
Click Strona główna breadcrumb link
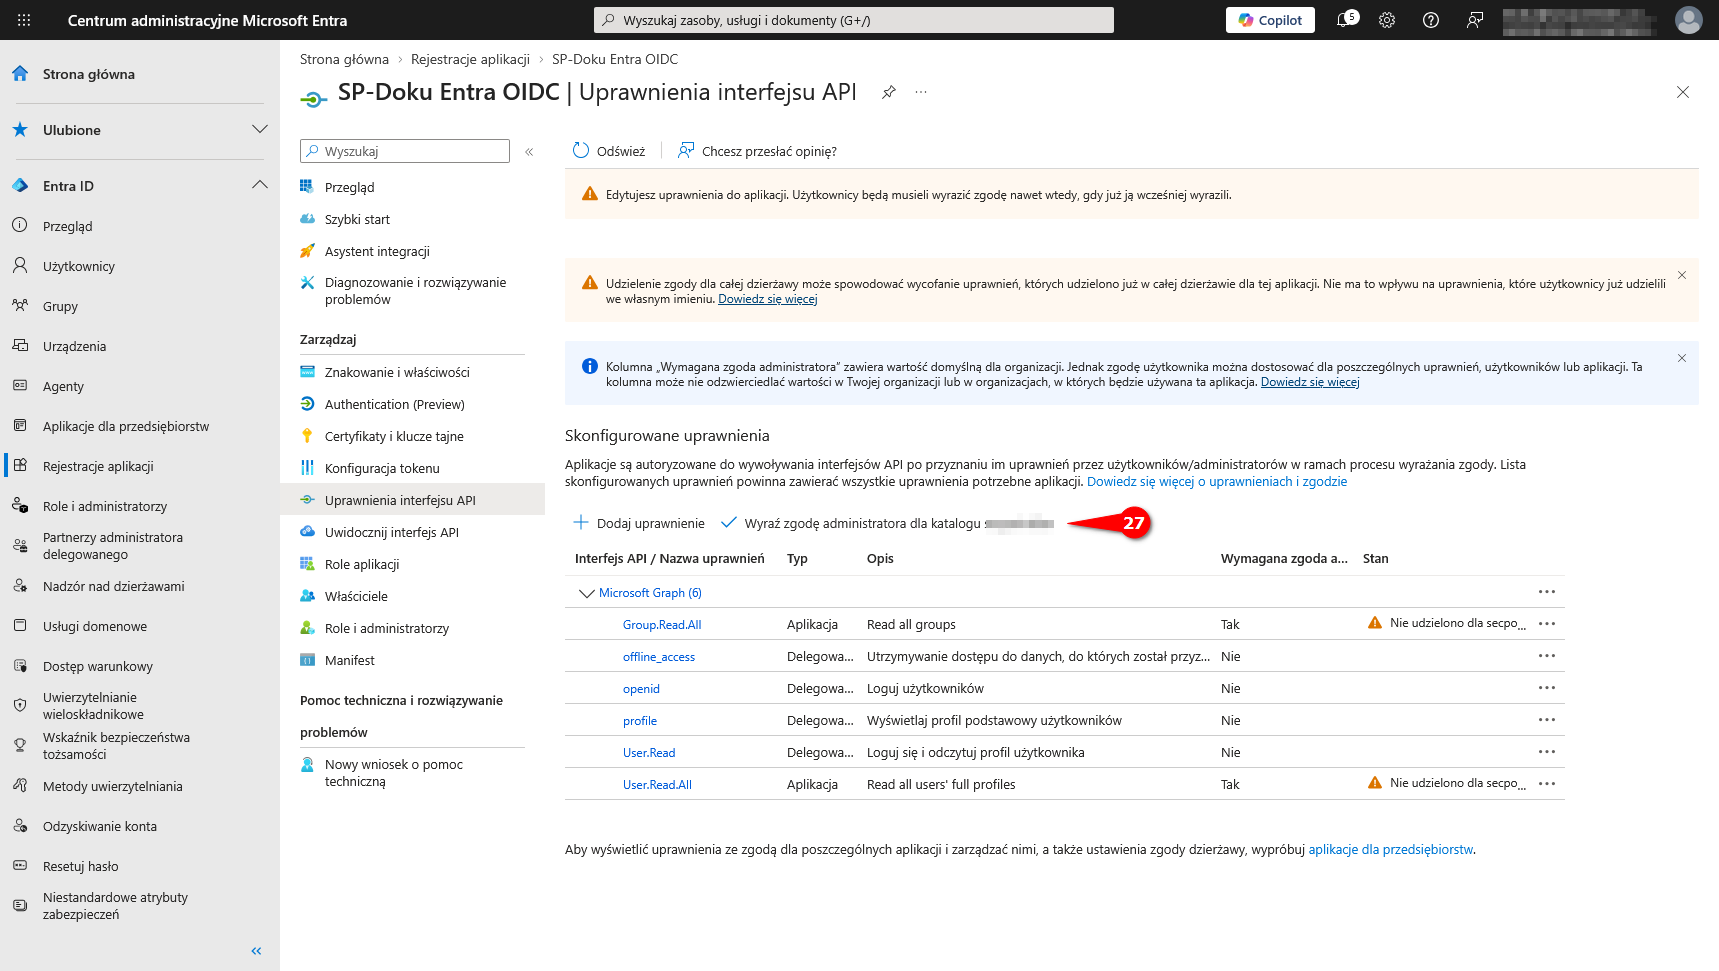[344, 59]
